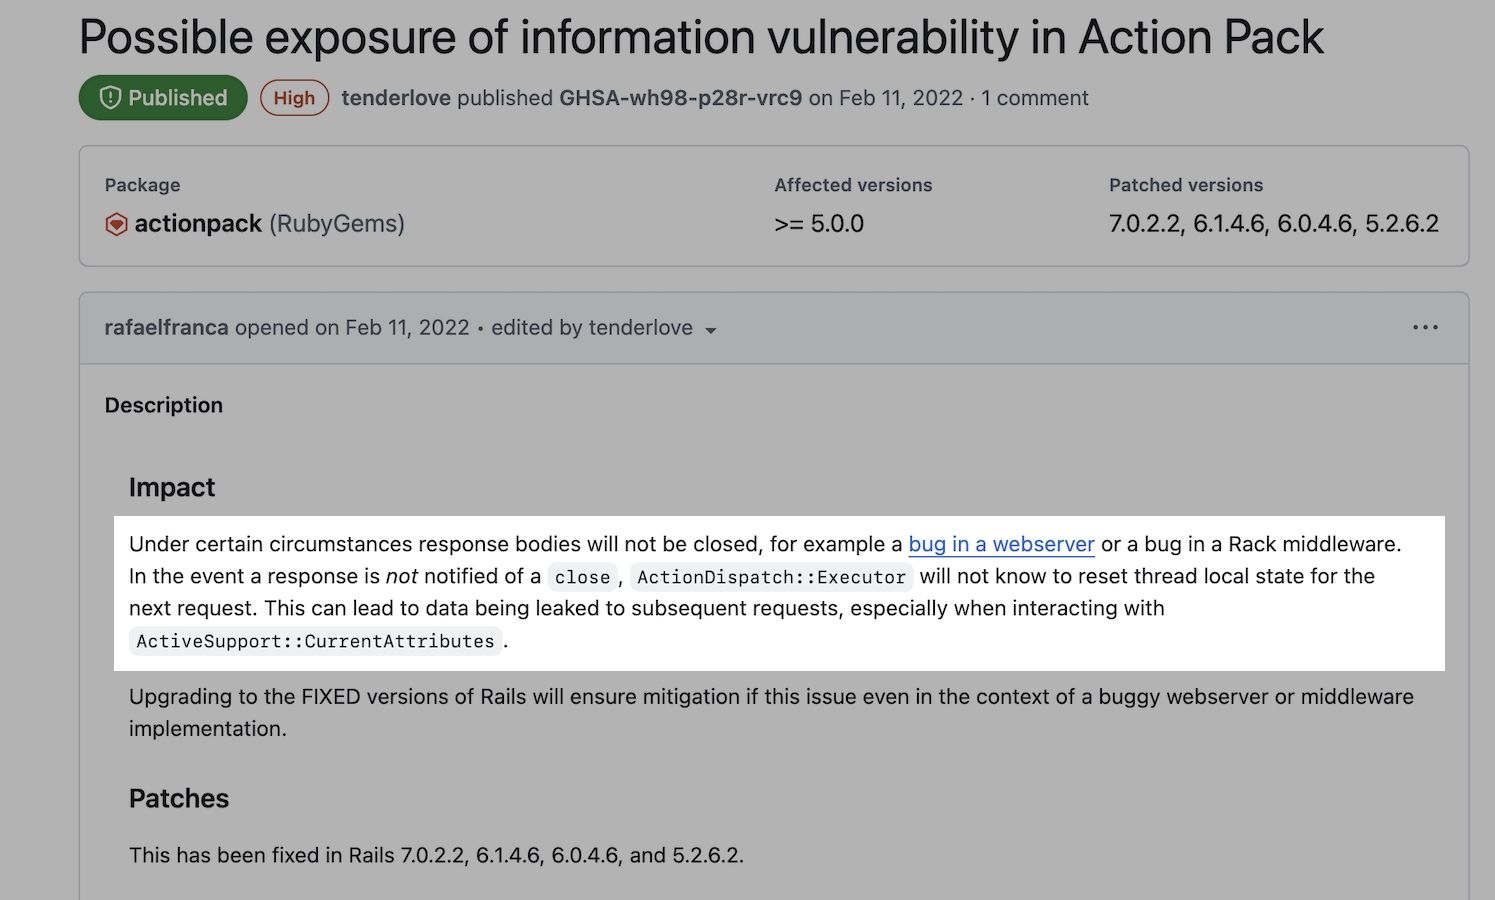Open the rafaelfranca user profile
1495x900 pixels.
(166, 328)
